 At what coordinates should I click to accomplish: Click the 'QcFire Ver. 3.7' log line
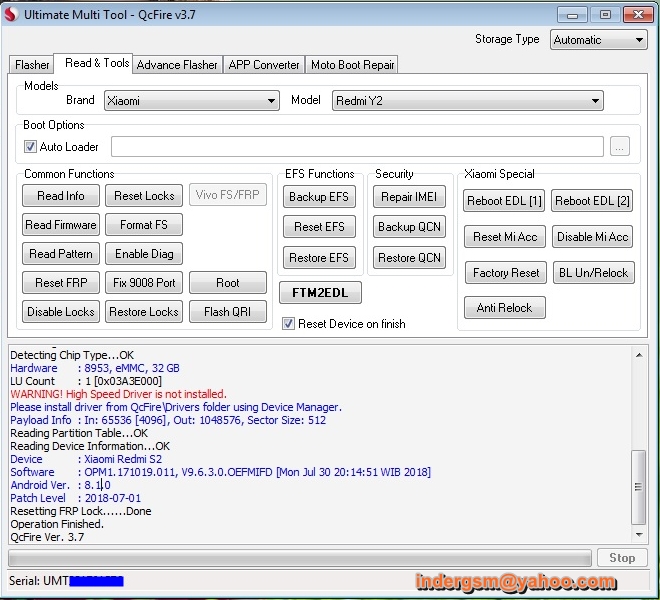47,537
